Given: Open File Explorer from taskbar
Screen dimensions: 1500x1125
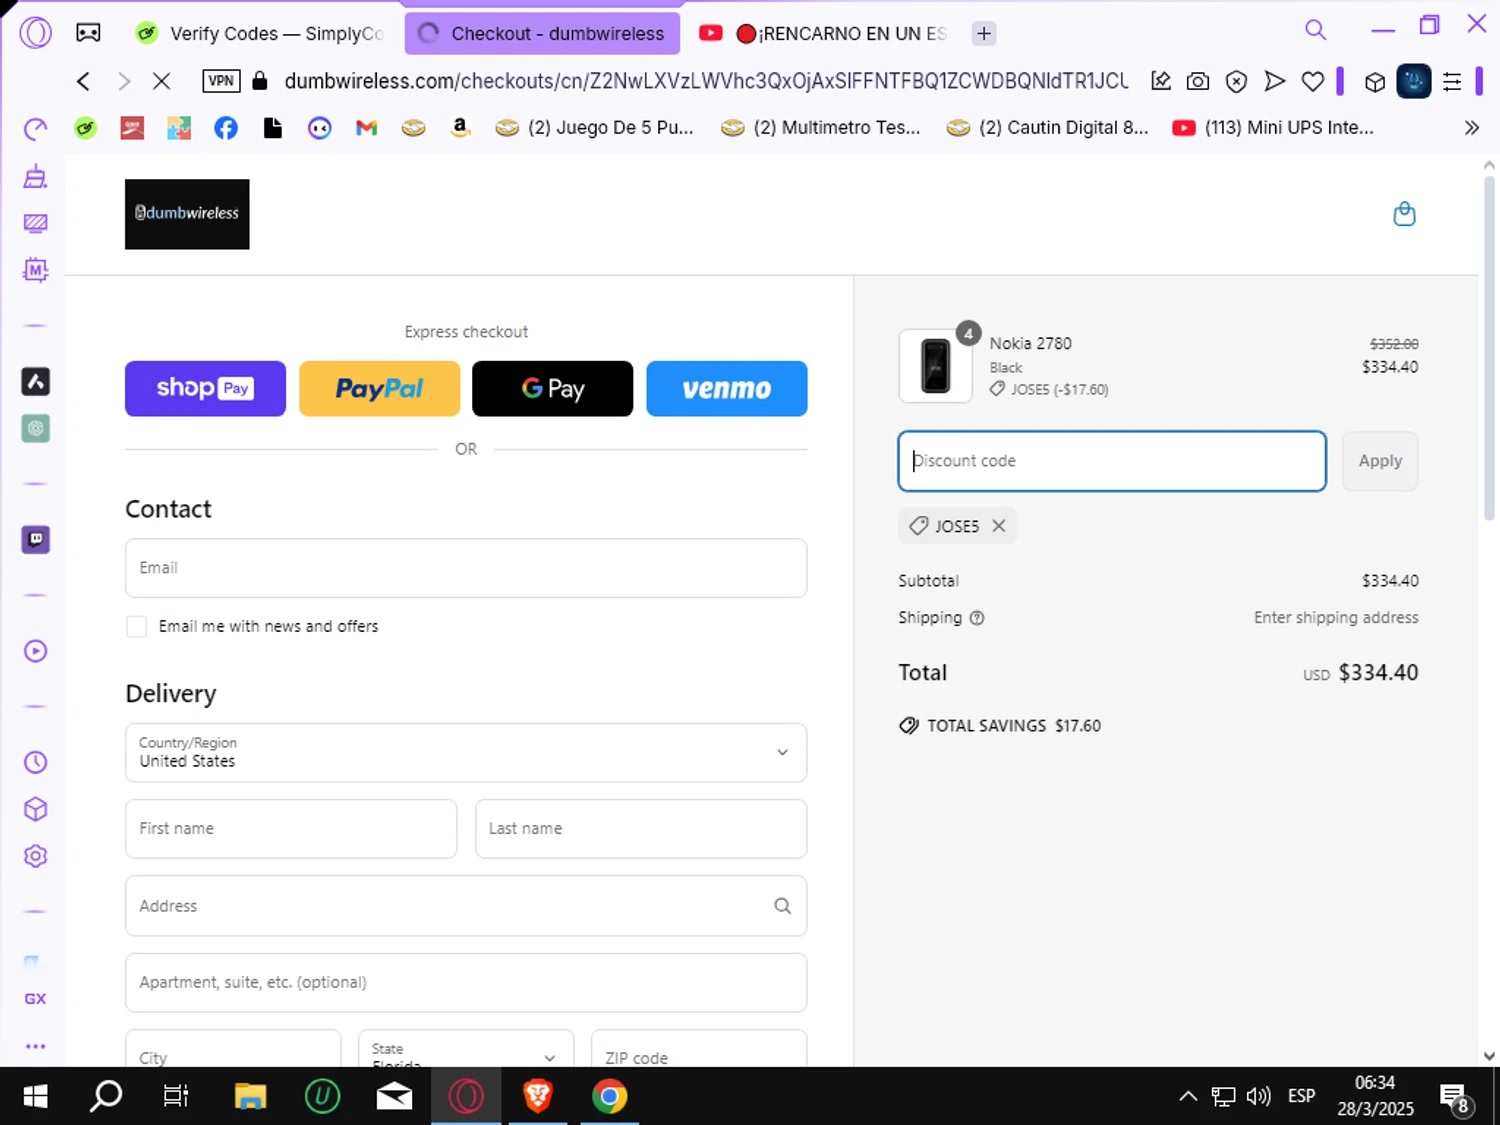Looking at the screenshot, I should [x=250, y=1096].
